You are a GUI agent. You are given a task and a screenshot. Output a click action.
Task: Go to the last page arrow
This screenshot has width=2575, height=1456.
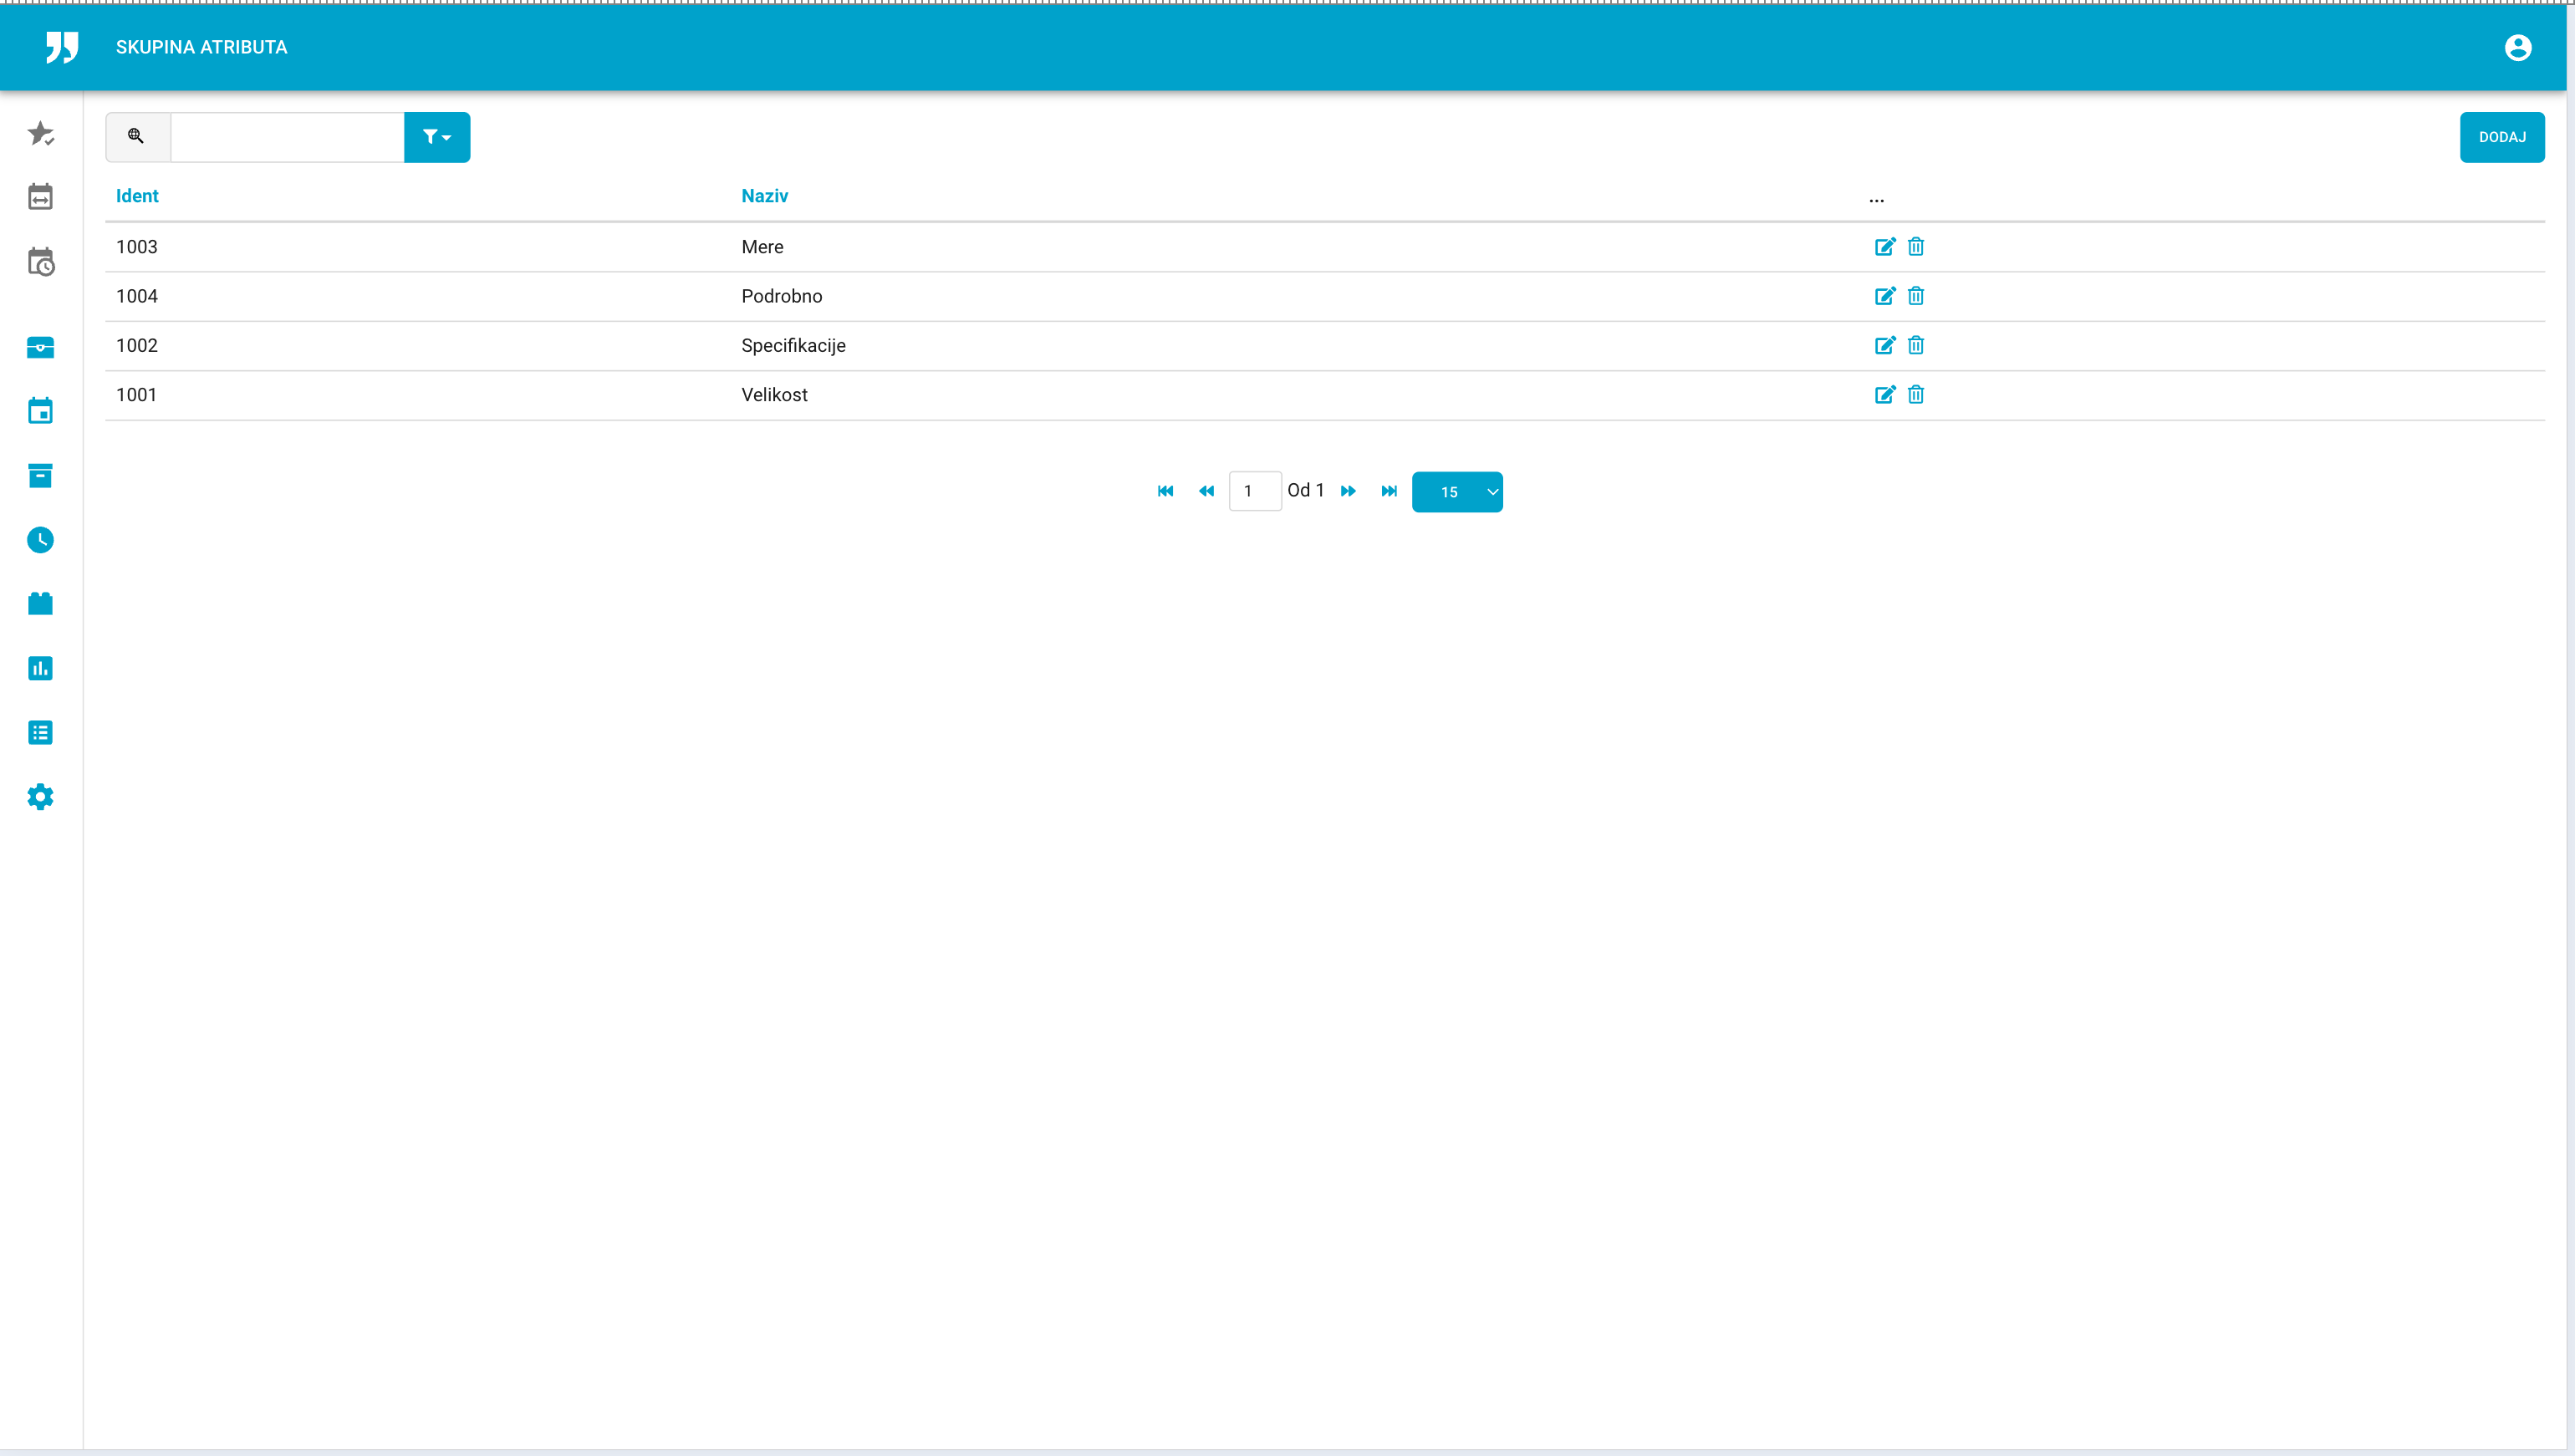click(x=1388, y=491)
